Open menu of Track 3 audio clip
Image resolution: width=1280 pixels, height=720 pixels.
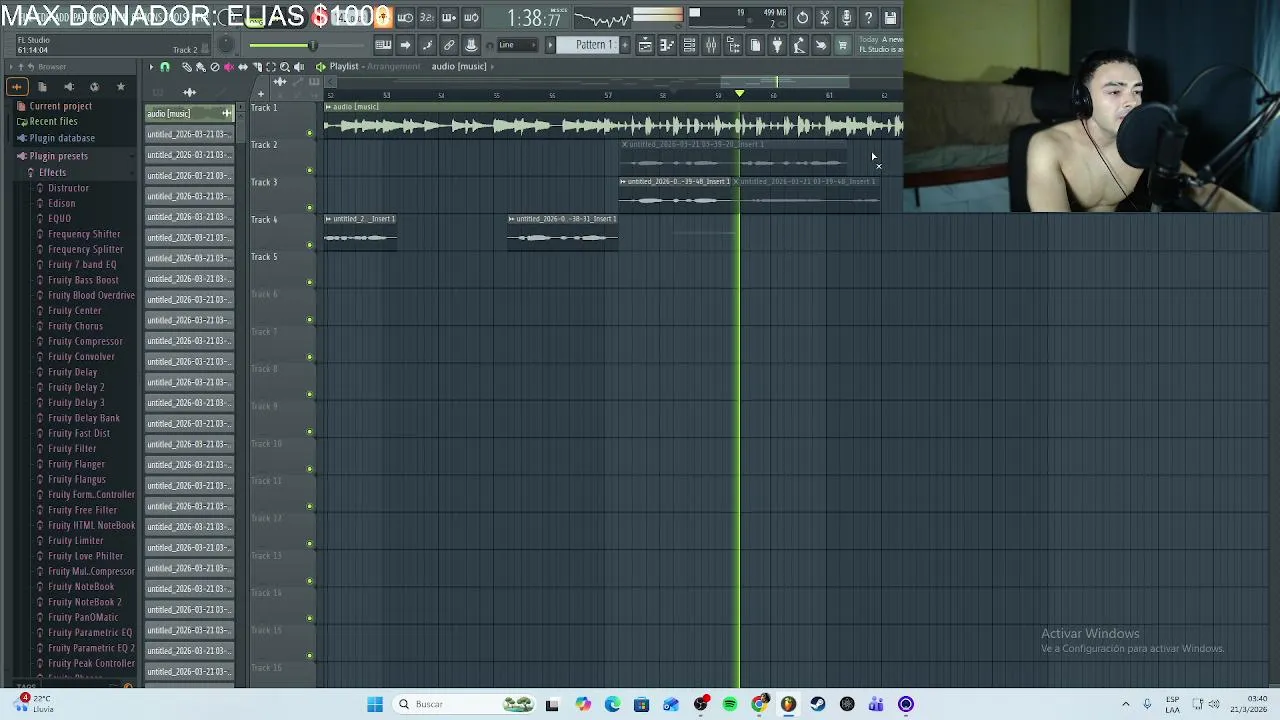pos(622,181)
